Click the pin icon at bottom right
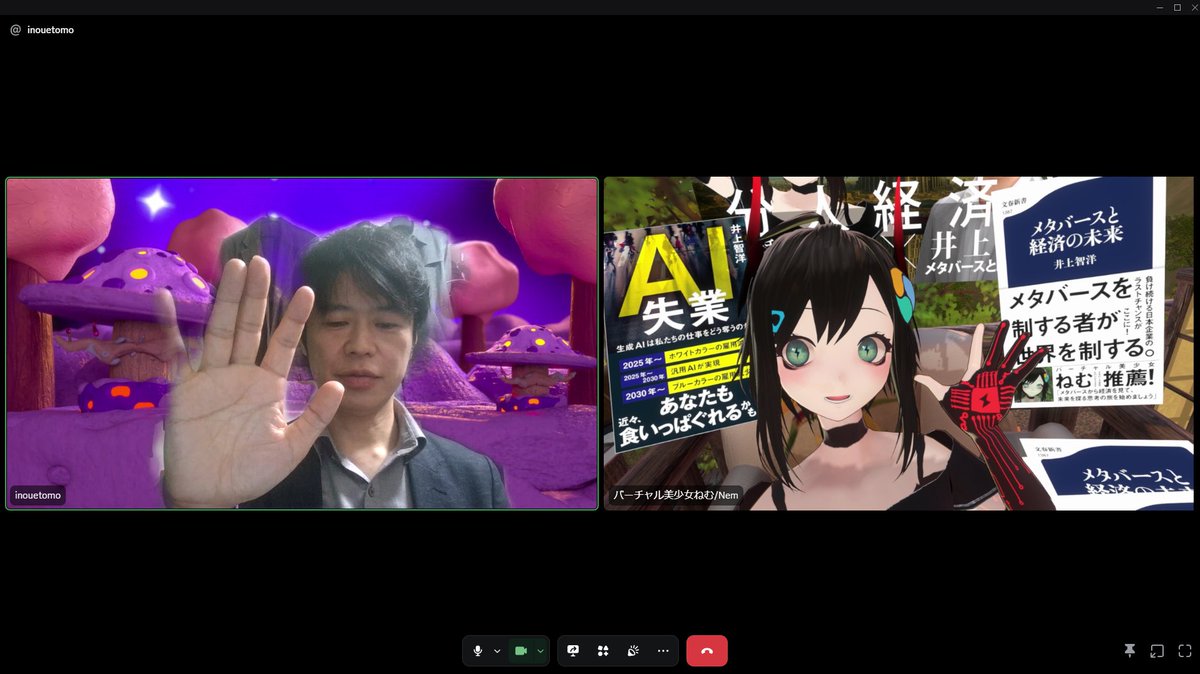 (1130, 651)
